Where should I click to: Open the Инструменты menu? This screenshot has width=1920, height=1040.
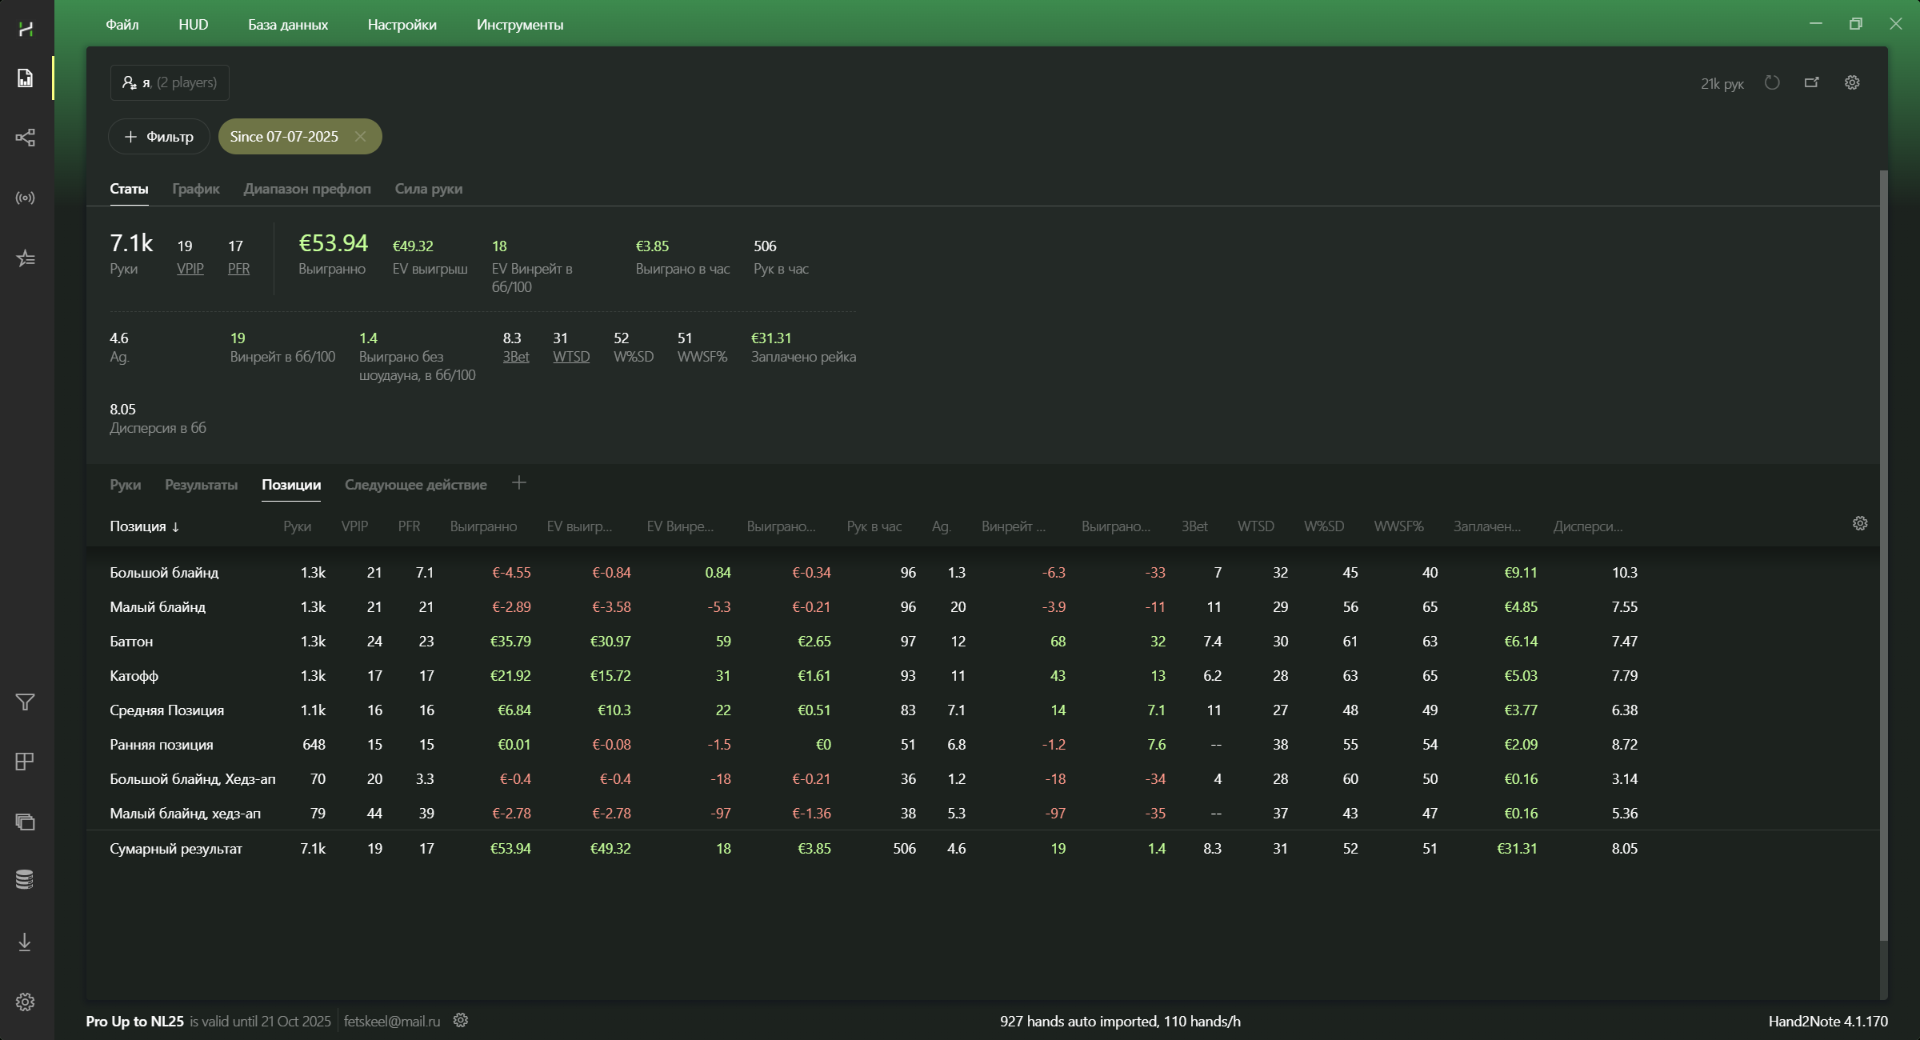click(x=520, y=25)
